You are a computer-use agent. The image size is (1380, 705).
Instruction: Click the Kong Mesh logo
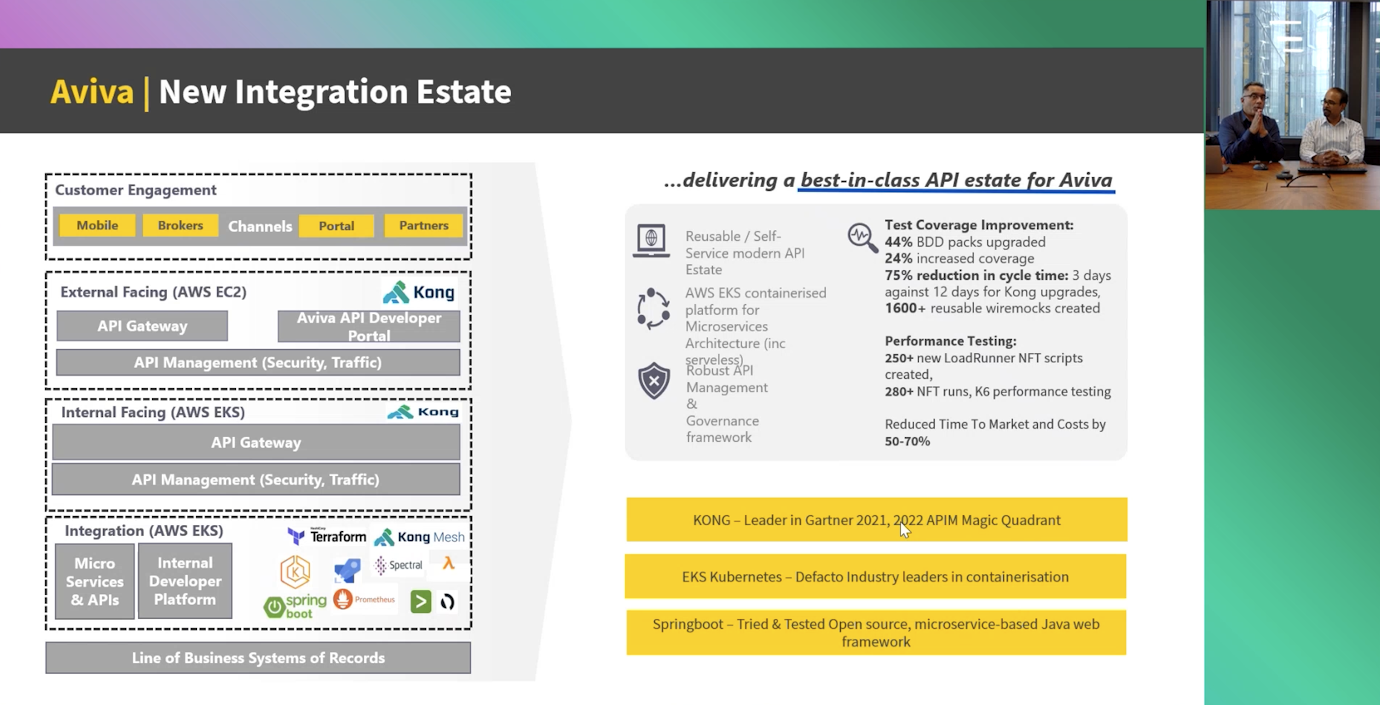419,538
